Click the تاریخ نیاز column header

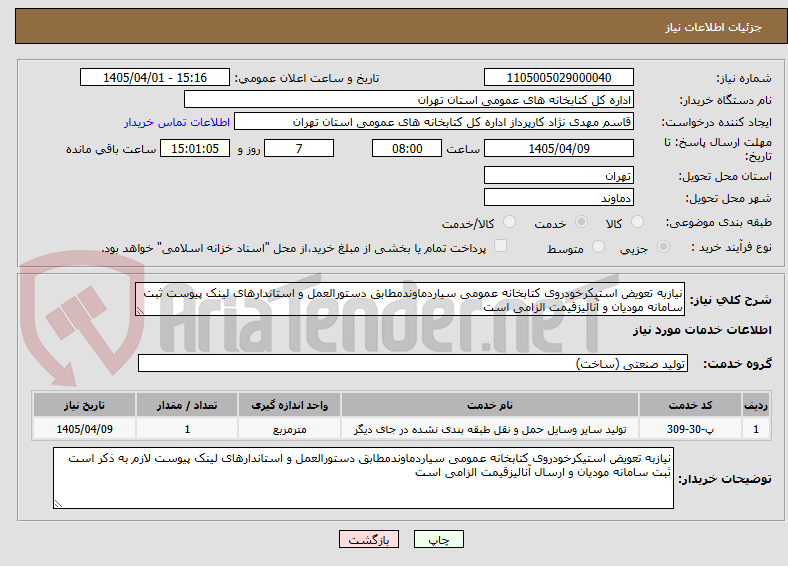pos(84,405)
